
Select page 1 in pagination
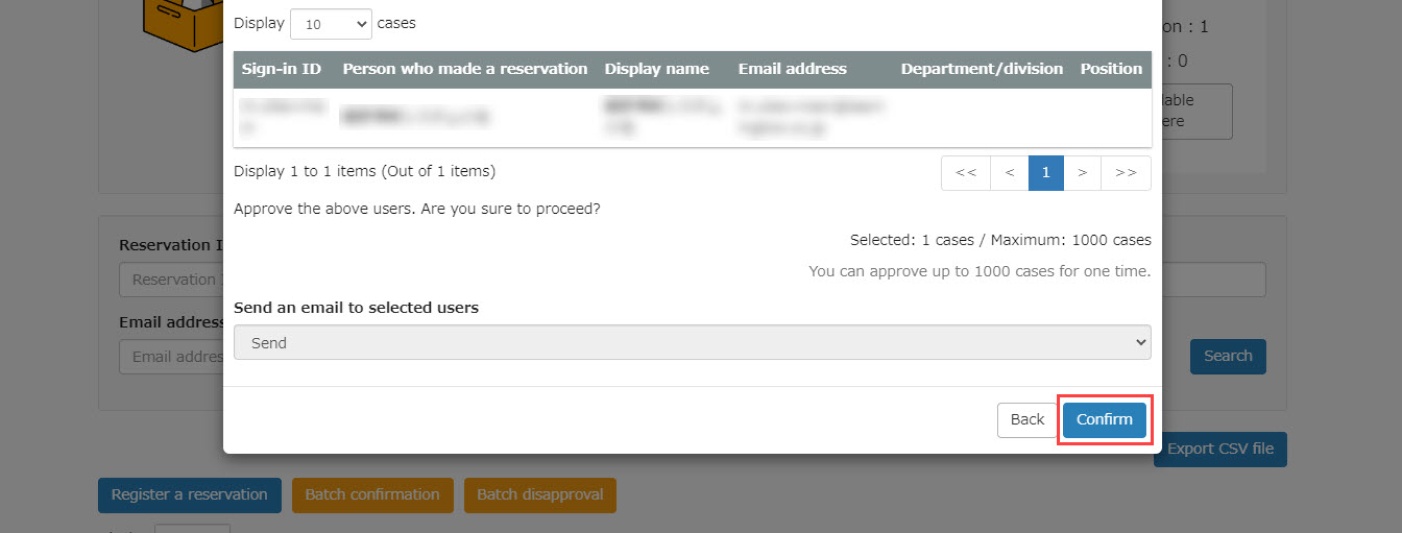(1046, 173)
